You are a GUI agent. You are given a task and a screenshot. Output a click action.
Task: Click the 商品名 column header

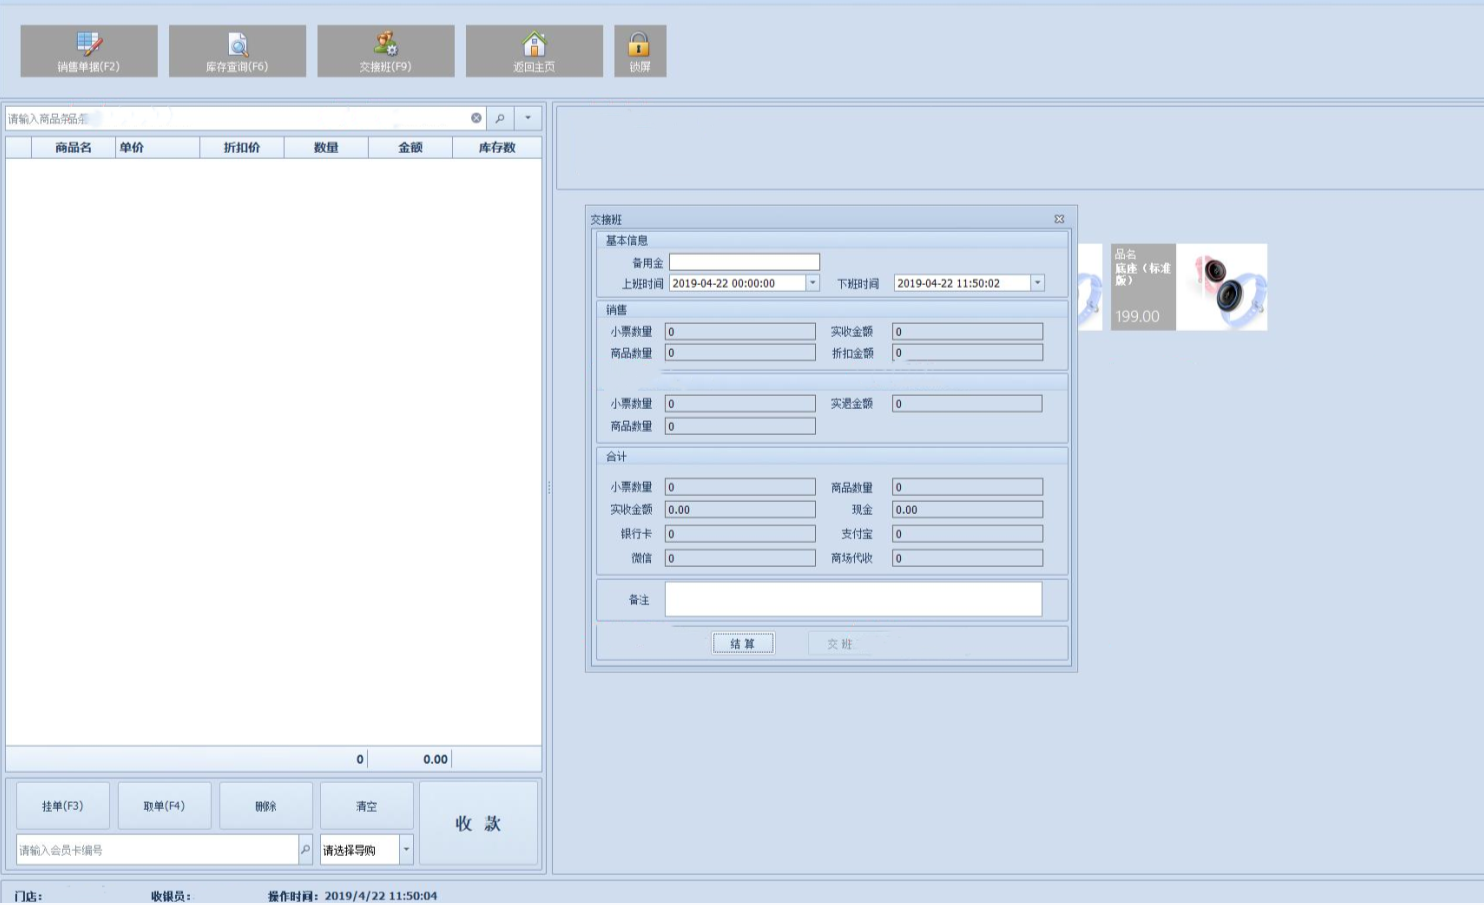tap(73, 148)
